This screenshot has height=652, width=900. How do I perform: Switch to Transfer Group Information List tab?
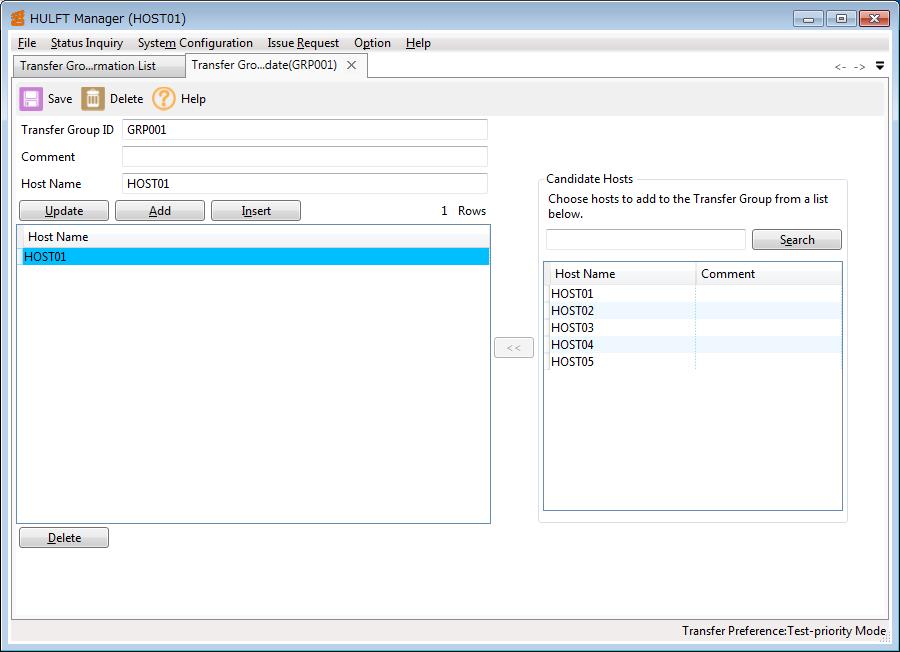pos(99,66)
